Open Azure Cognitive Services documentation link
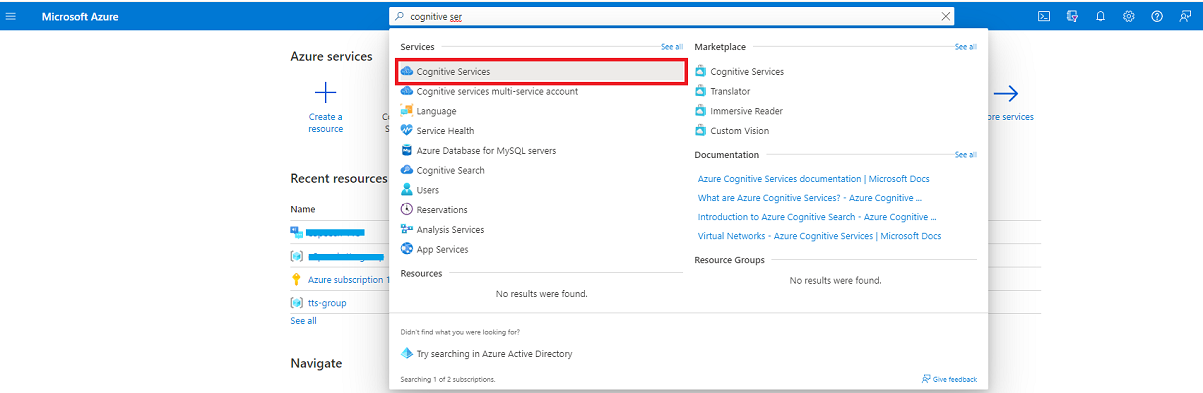This screenshot has width=1203, height=393. [814, 179]
